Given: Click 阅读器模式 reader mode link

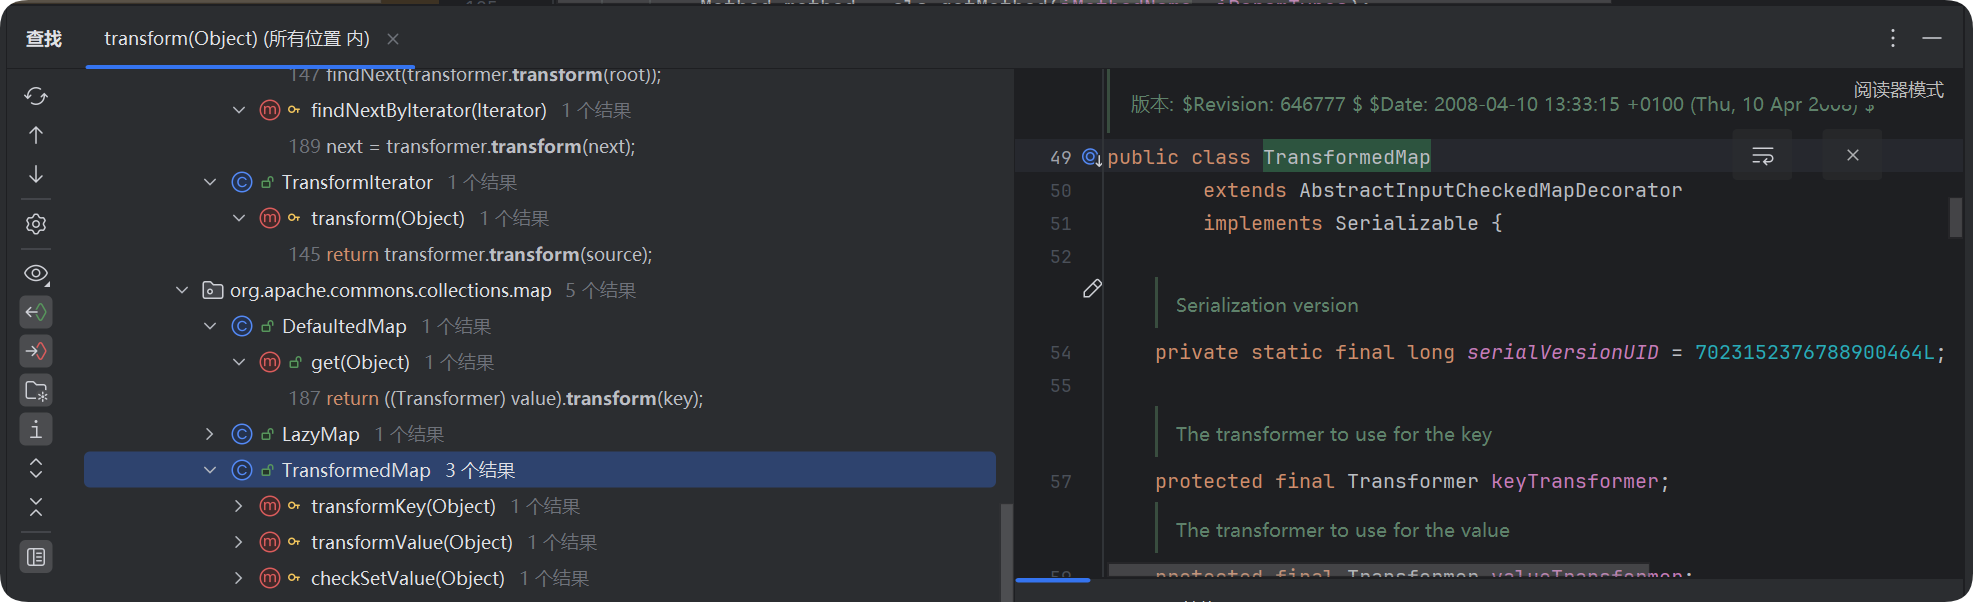Looking at the screenshot, I should pyautogui.click(x=1898, y=90).
